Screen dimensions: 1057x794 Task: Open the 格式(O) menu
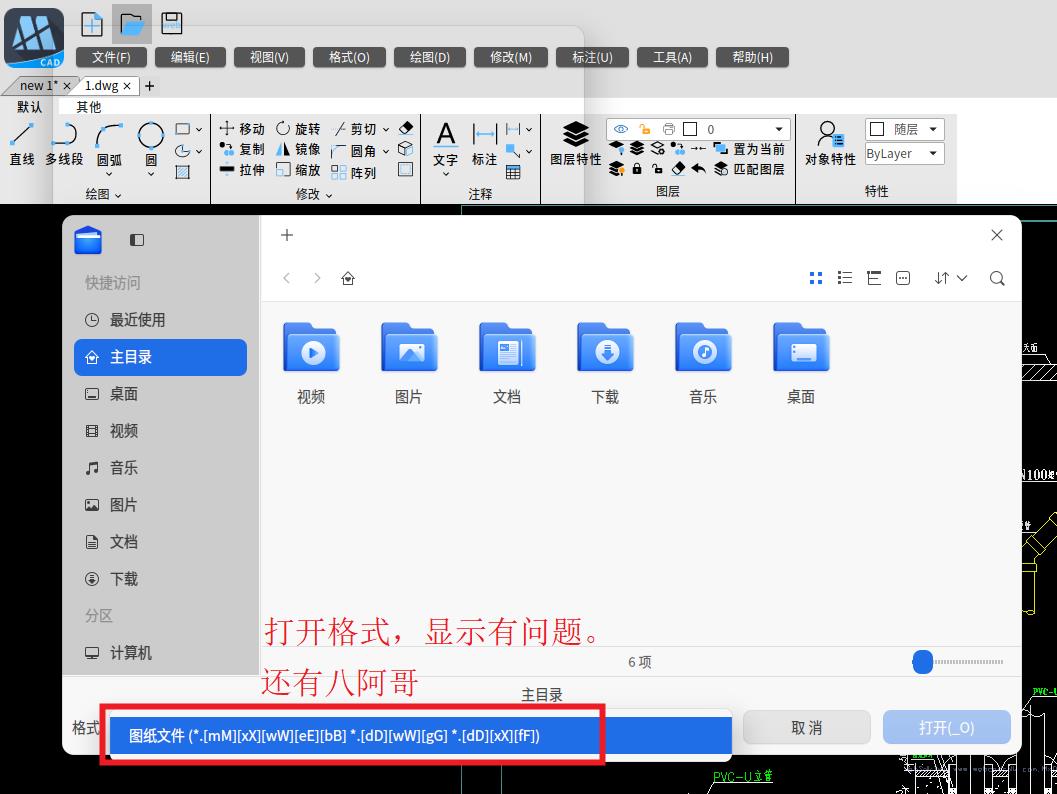click(349, 57)
